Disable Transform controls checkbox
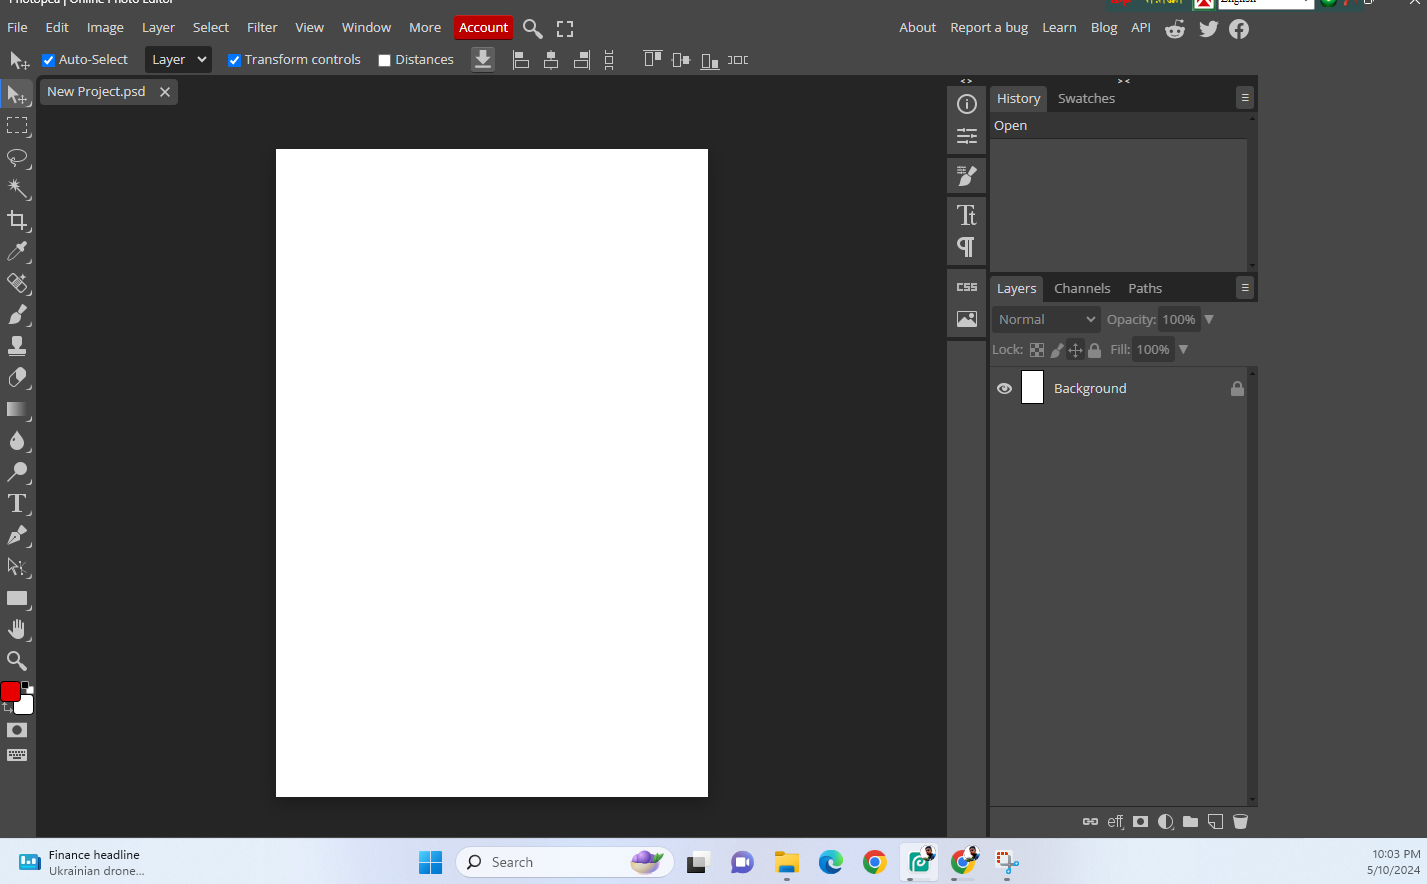 (234, 60)
